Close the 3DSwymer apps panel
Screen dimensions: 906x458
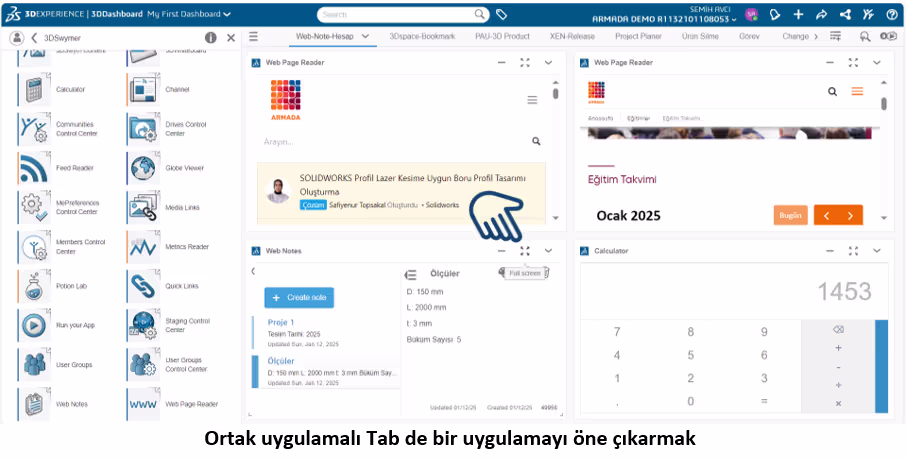tap(231, 38)
